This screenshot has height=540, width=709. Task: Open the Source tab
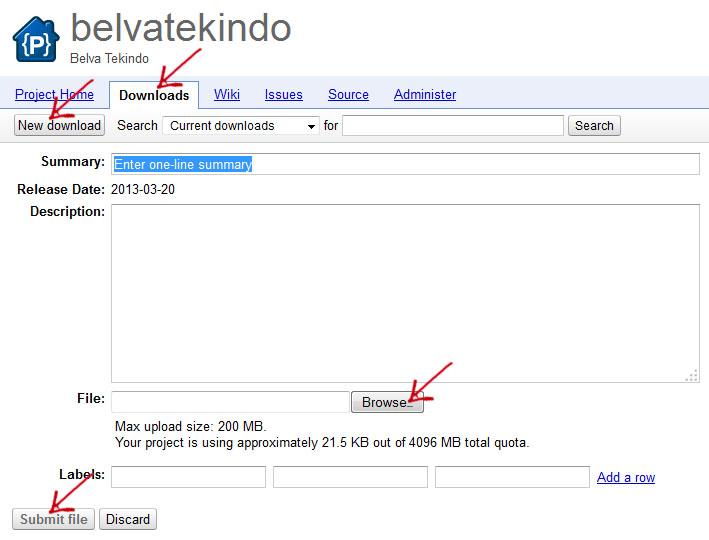(348, 95)
